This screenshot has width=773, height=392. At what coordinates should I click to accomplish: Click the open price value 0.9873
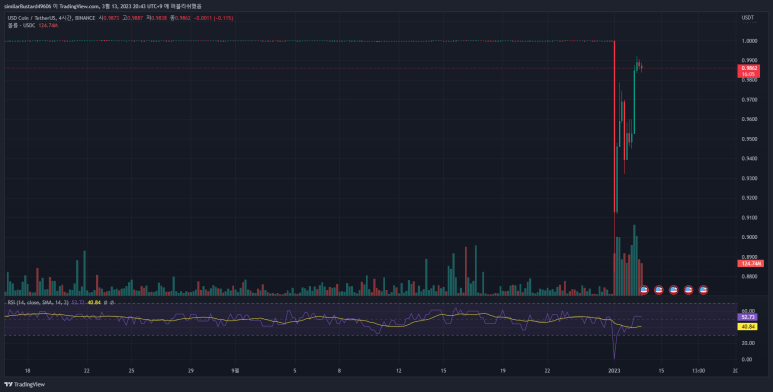[111, 18]
